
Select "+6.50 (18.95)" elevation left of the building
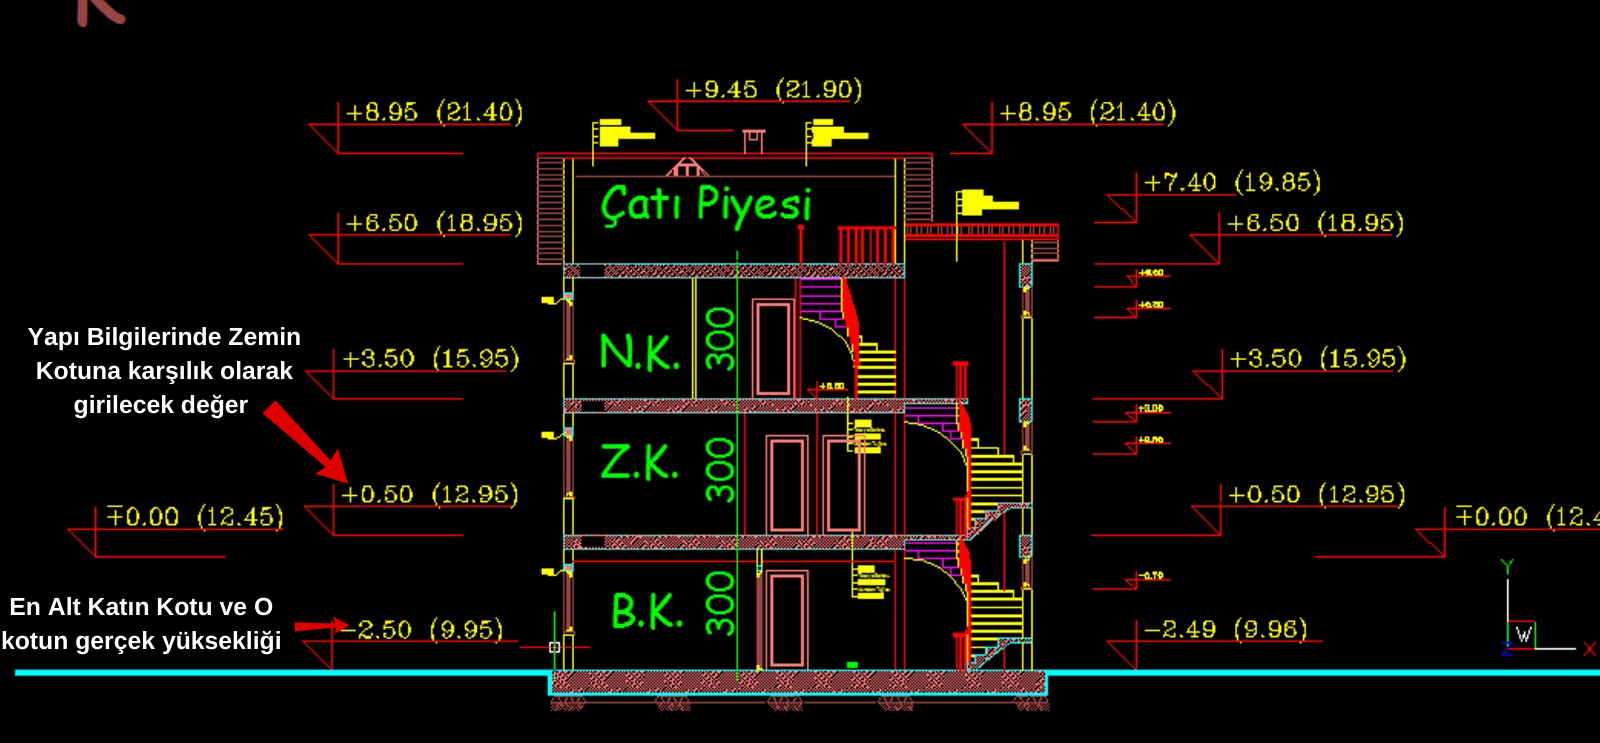coord(434,223)
